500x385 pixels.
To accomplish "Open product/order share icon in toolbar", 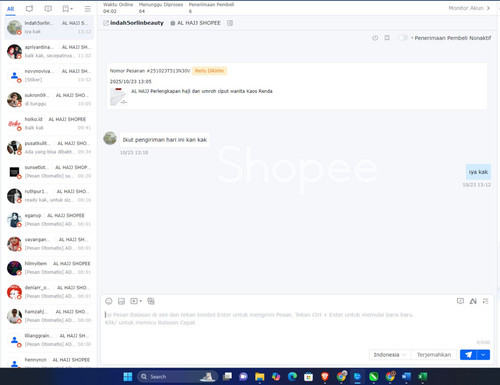I will click(x=151, y=301).
